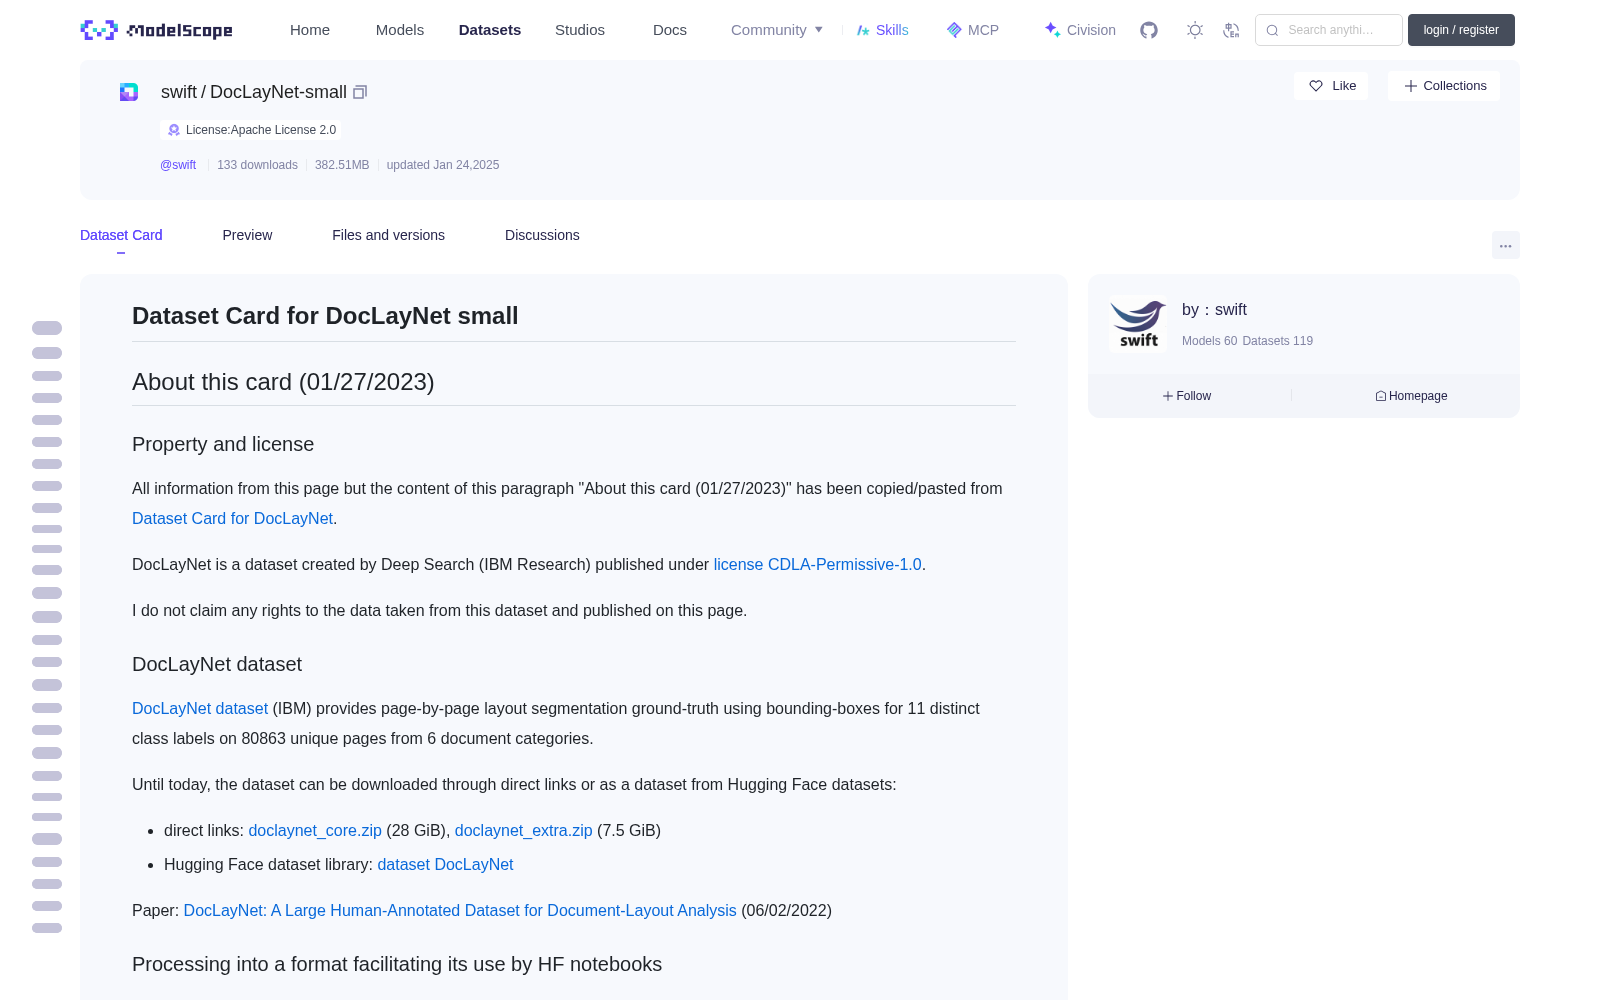Expand the Community dropdown menu

coord(777,30)
